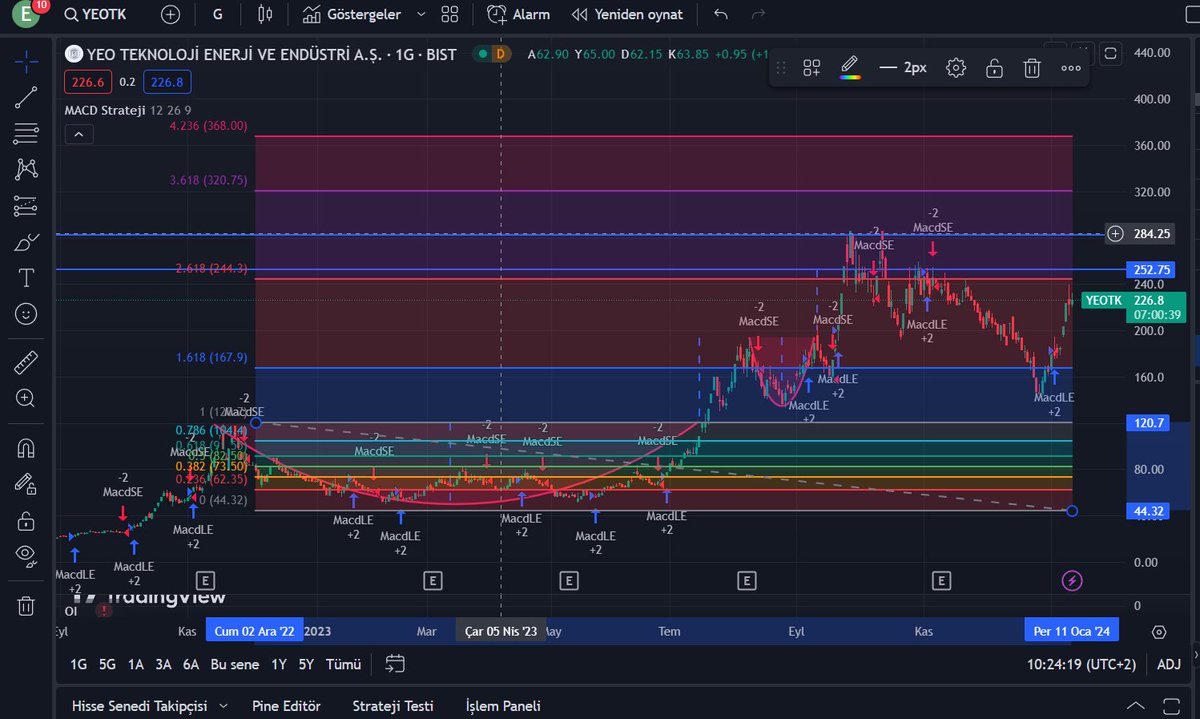Click the lightning icon on the time axis
The image size is (1200, 719).
pyautogui.click(x=1072, y=580)
